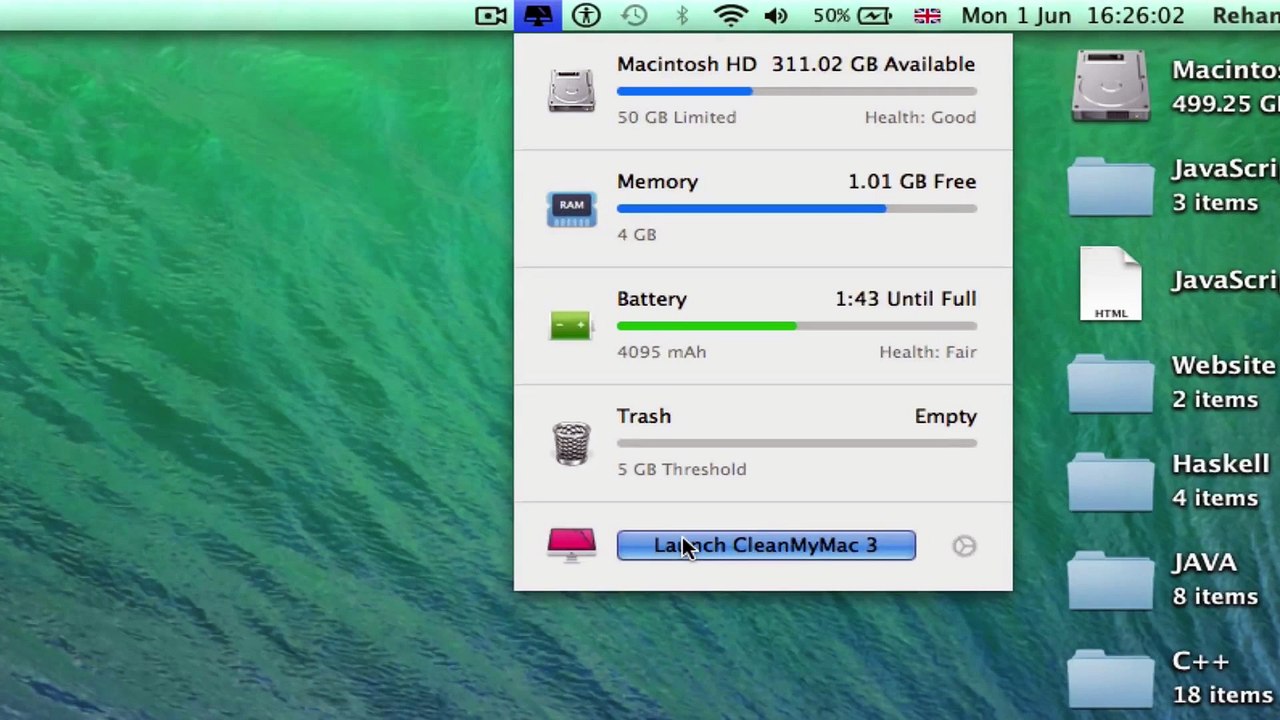The height and width of the screenshot is (720, 1280).
Task: Open the Time Machine menu bar icon
Action: click(x=634, y=15)
